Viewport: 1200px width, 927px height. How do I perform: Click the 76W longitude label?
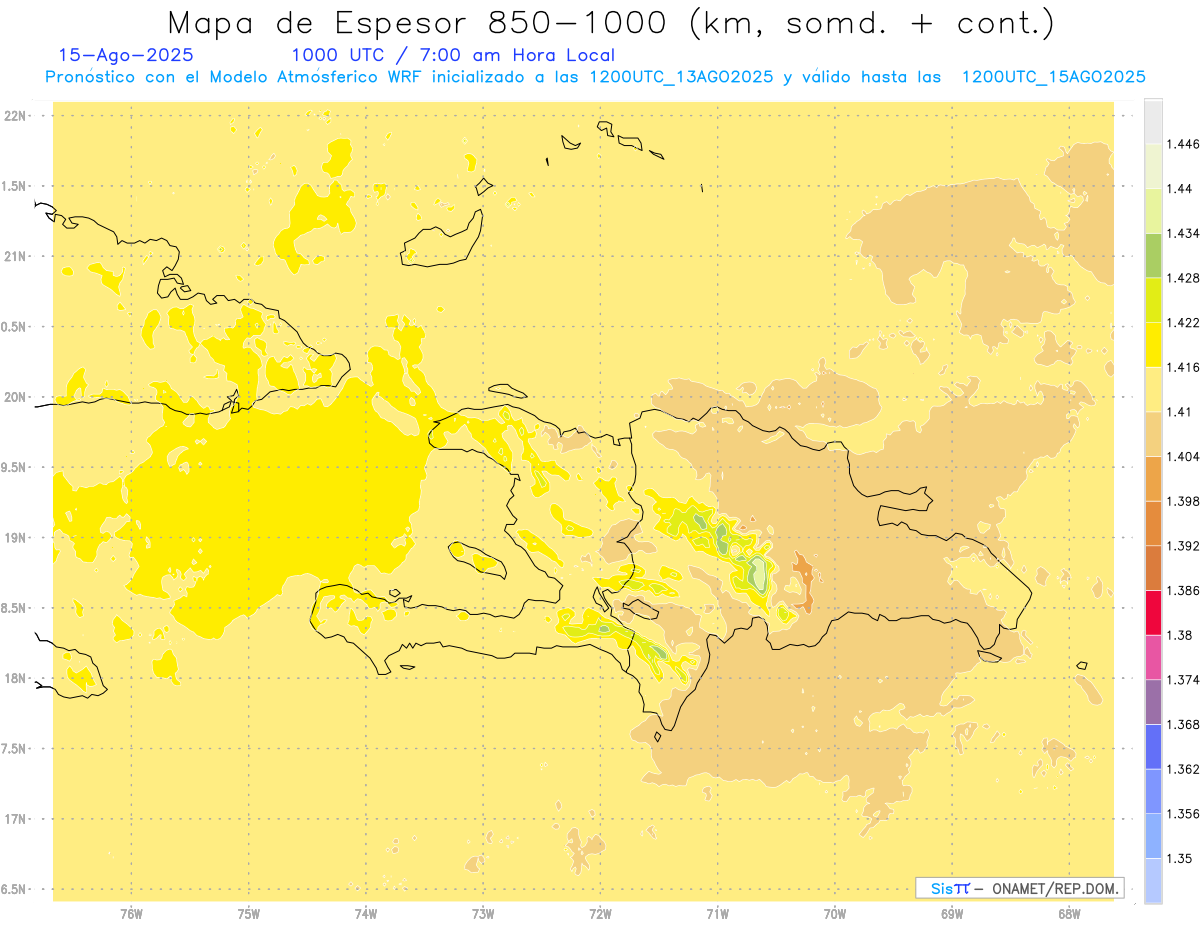pos(131,913)
